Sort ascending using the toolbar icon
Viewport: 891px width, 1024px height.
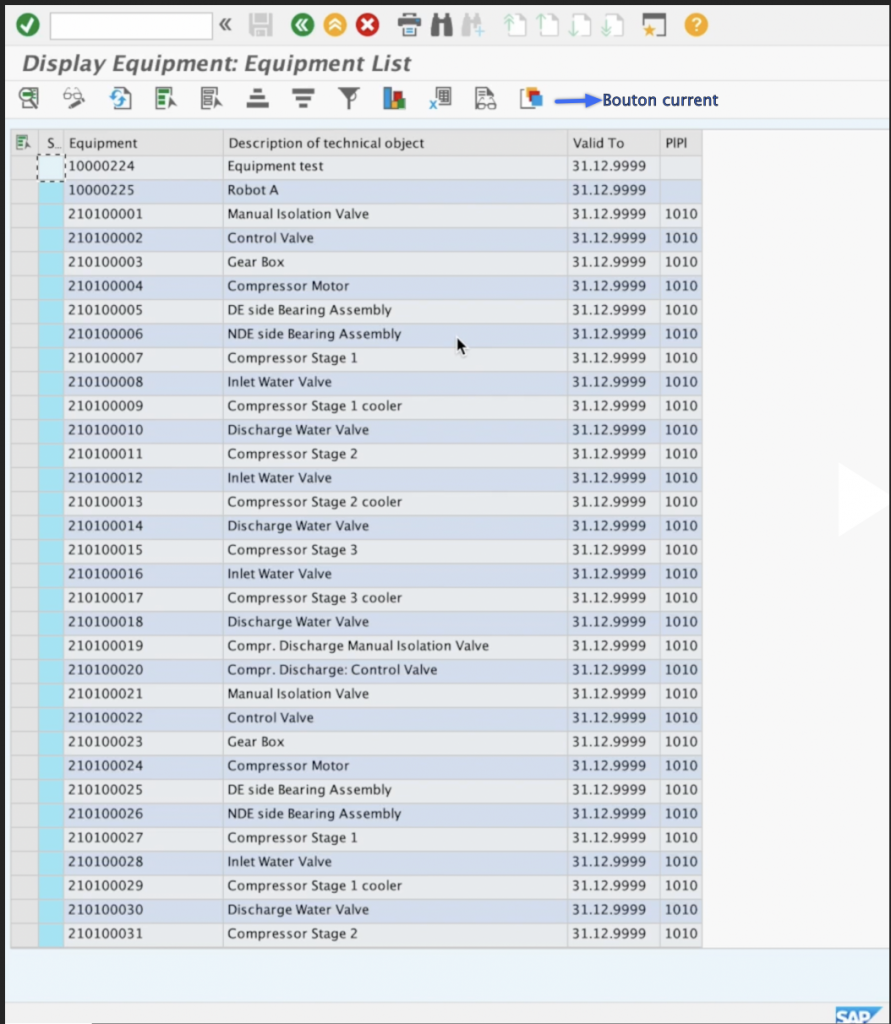(258, 98)
